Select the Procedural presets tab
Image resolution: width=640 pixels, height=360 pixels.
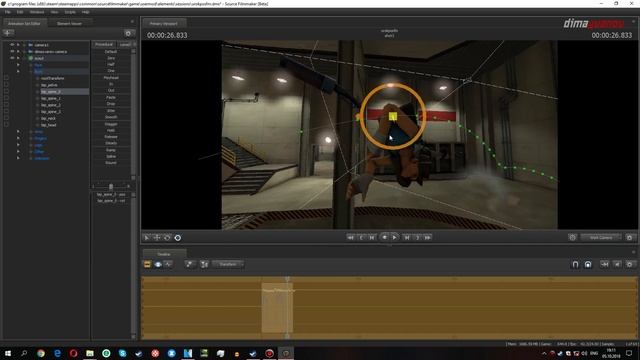104,44
